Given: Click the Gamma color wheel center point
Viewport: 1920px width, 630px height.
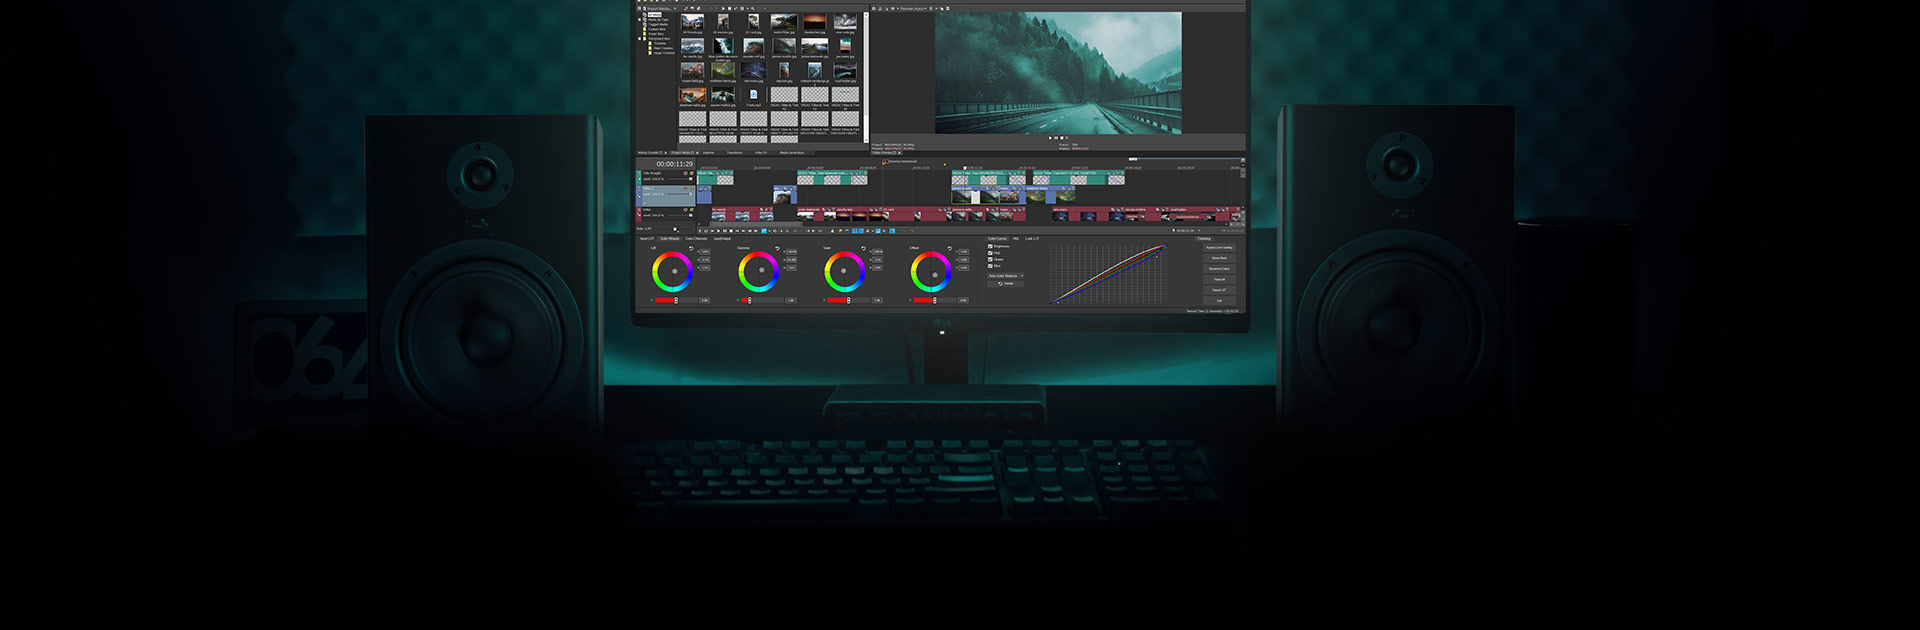Looking at the screenshot, I should (x=761, y=270).
